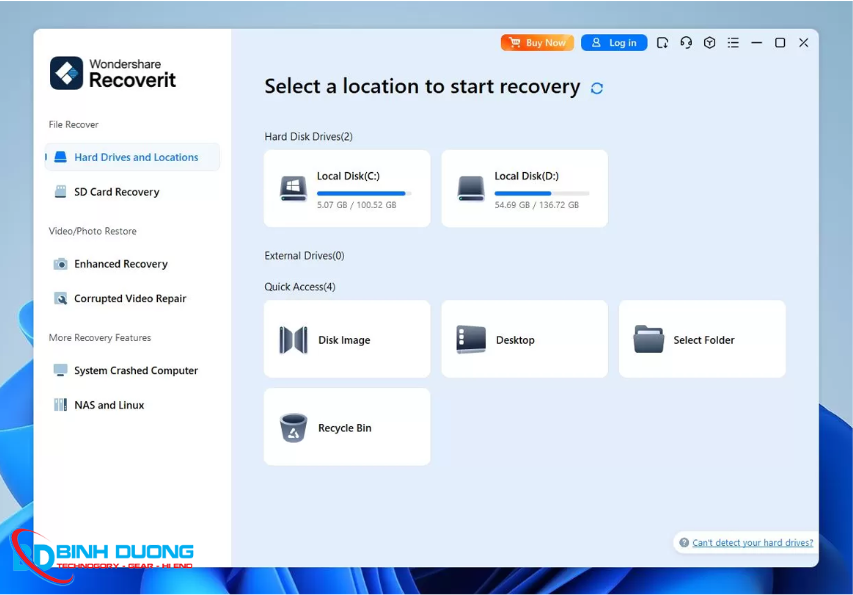Click the "54.69 GB / 136.72 GB" text
853x595 pixels.
536,205
